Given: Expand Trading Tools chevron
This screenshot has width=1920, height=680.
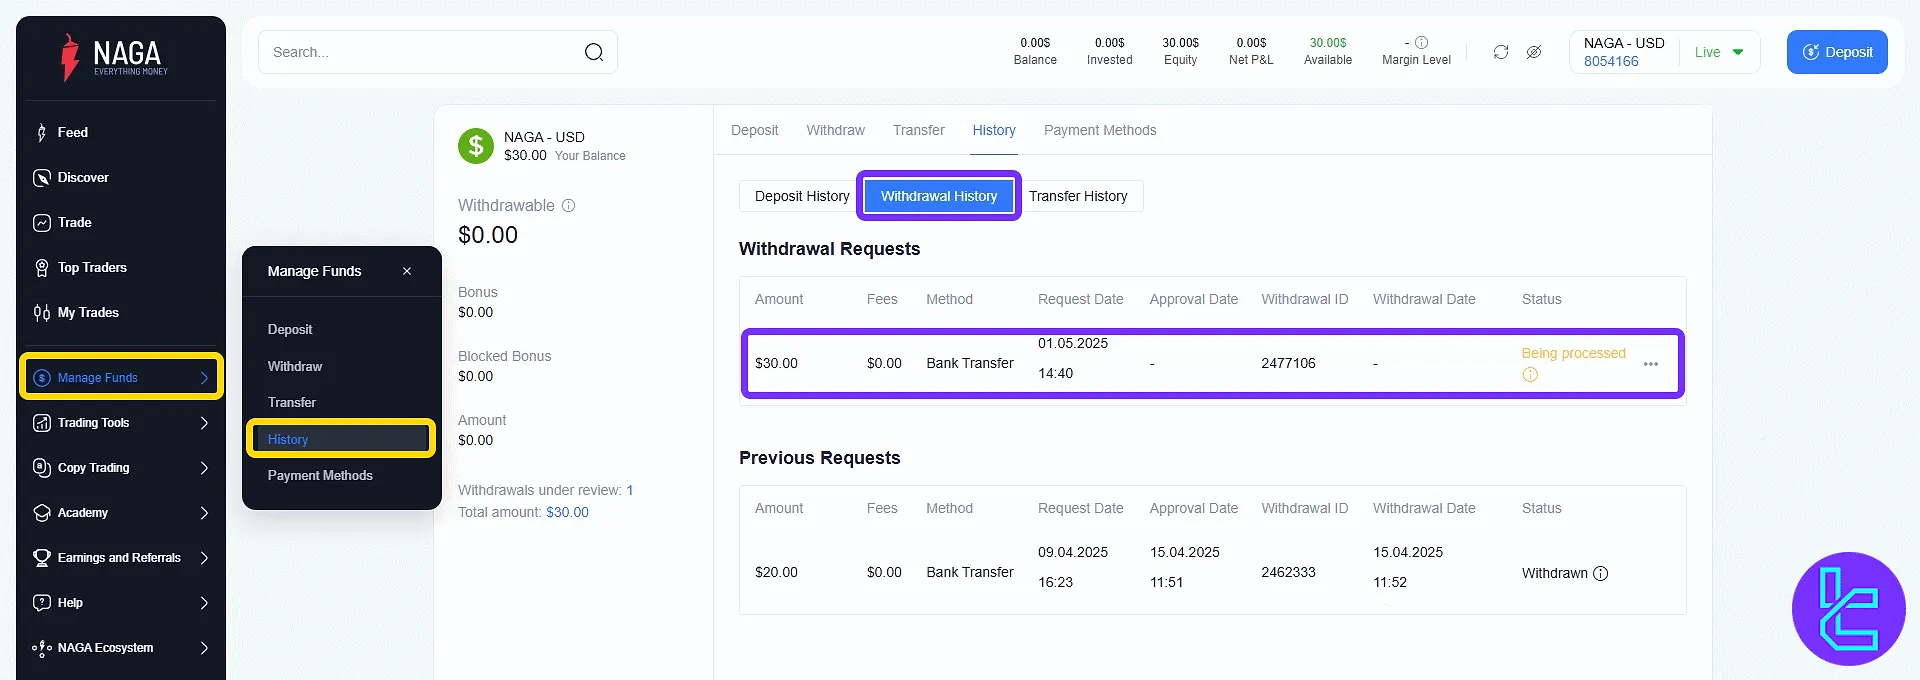Looking at the screenshot, I should pyautogui.click(x=204, y=422).
